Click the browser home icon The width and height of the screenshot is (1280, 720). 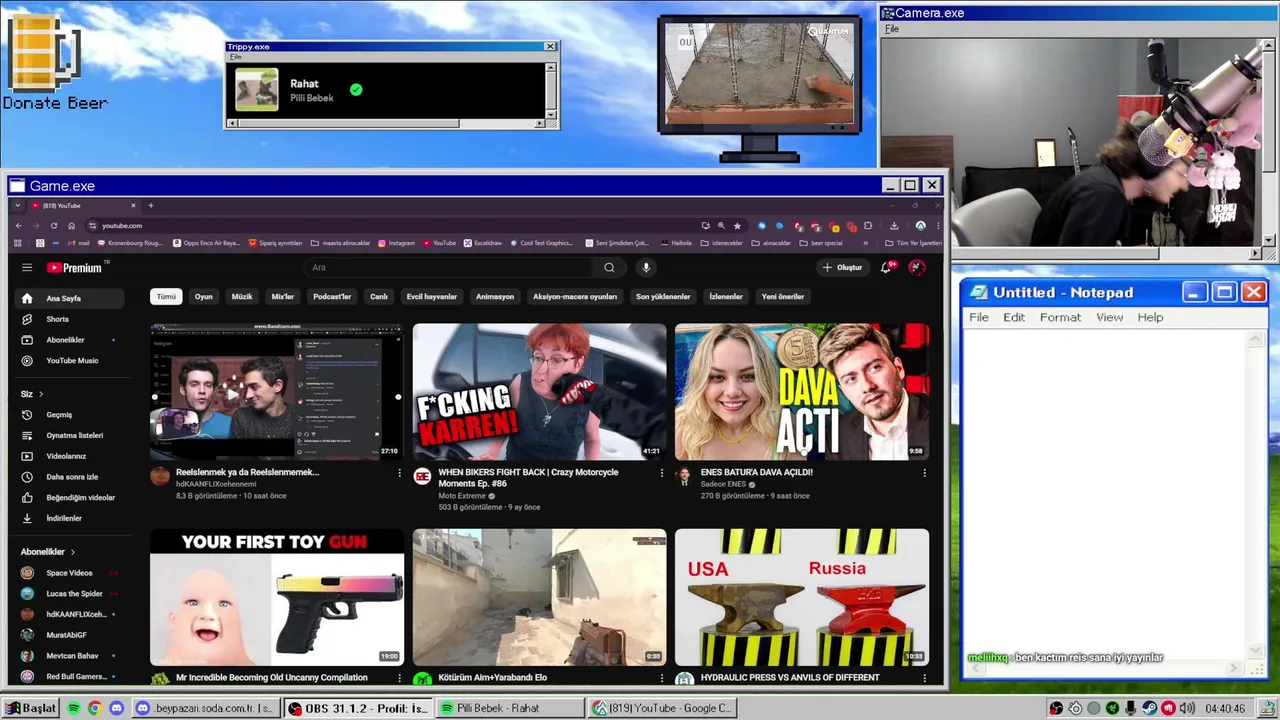71,226
